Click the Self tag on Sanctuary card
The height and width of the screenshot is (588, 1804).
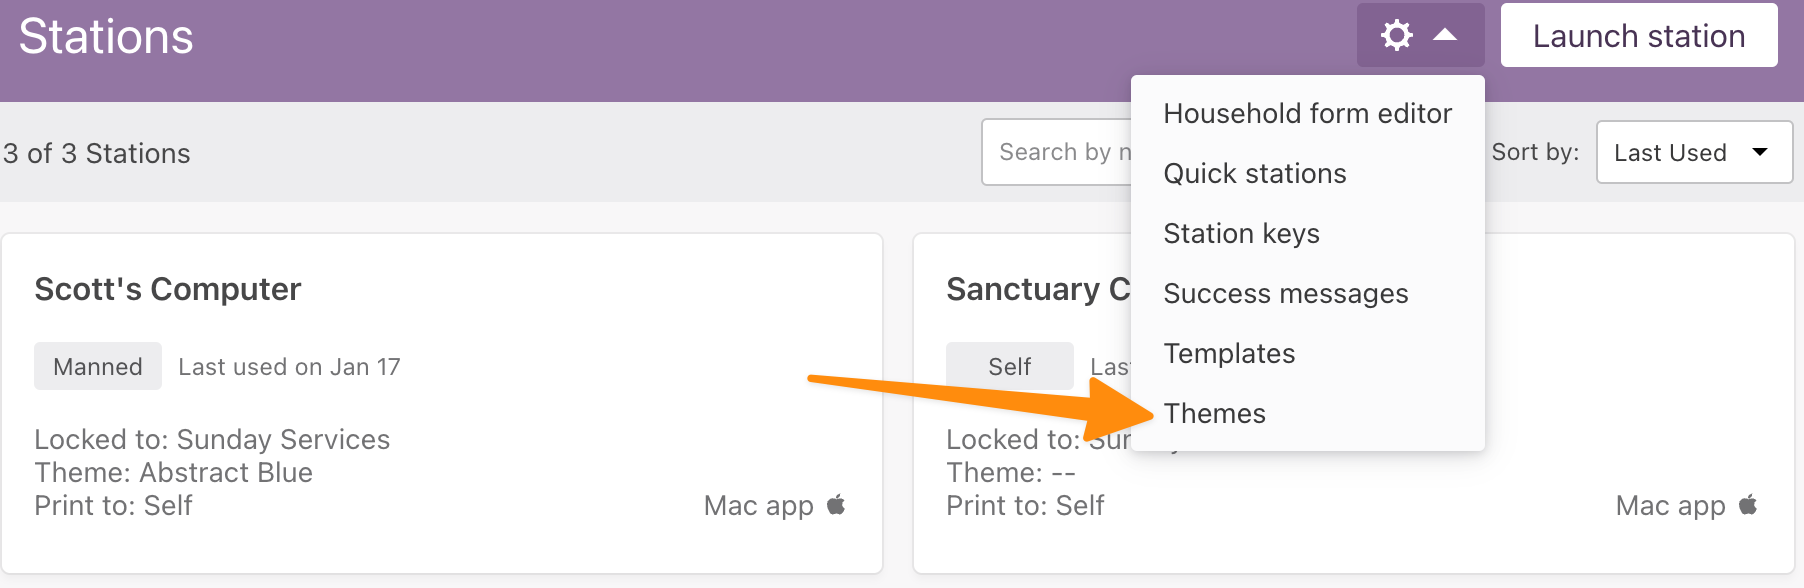coord(1010,366)
